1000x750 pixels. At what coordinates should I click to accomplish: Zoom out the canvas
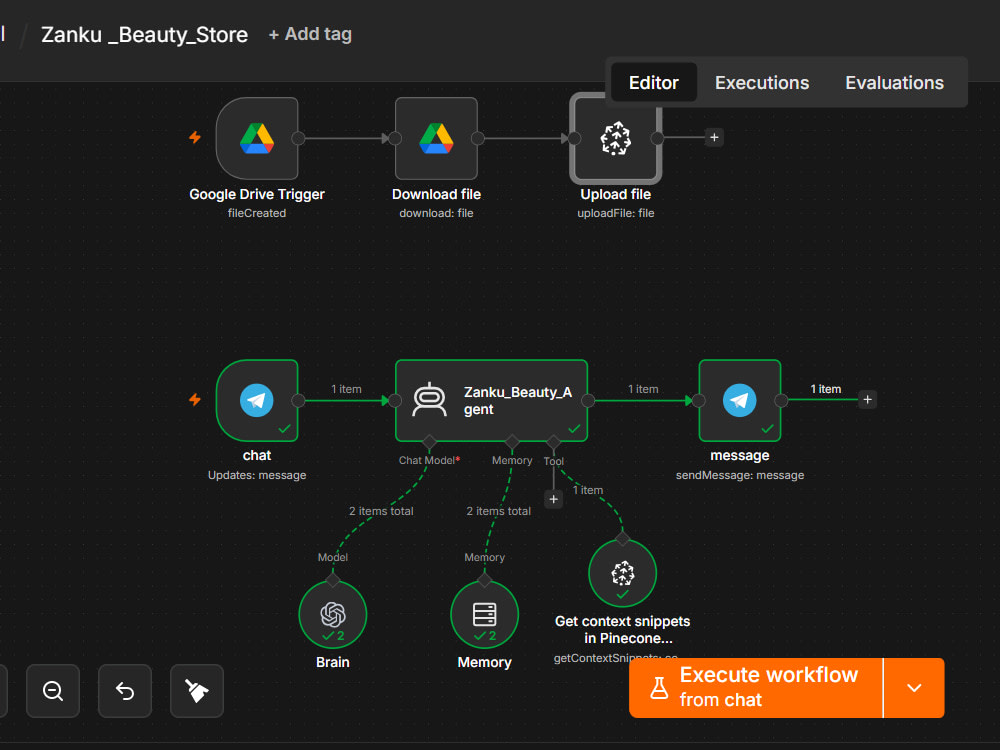tap(53, 691)
